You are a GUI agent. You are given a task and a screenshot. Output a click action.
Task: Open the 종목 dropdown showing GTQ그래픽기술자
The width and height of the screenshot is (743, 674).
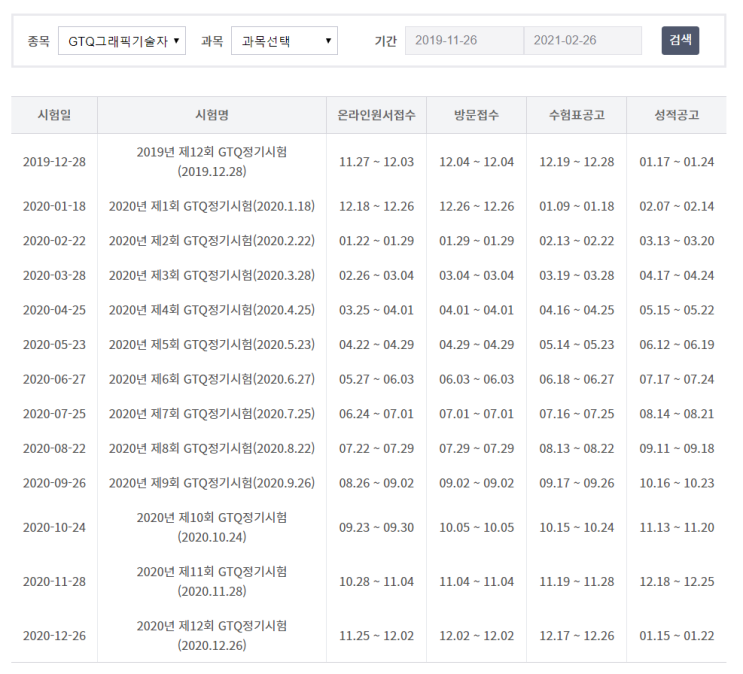point(122,41)
